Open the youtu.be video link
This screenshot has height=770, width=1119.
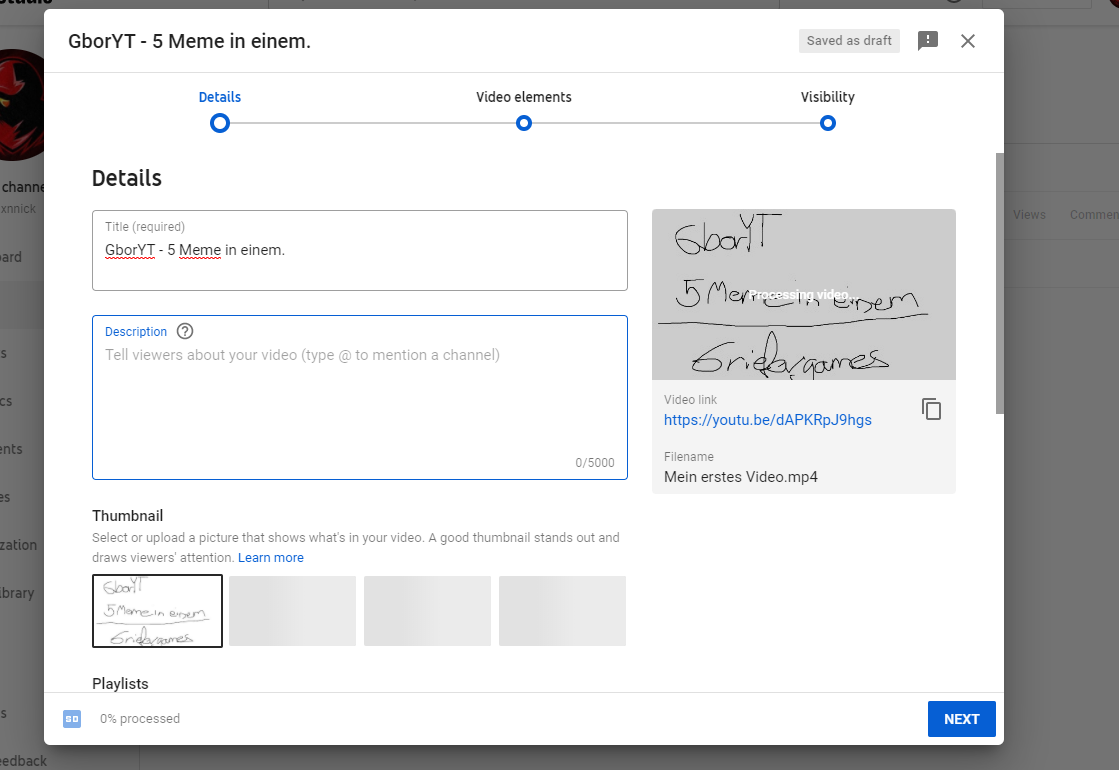[768, 420]
